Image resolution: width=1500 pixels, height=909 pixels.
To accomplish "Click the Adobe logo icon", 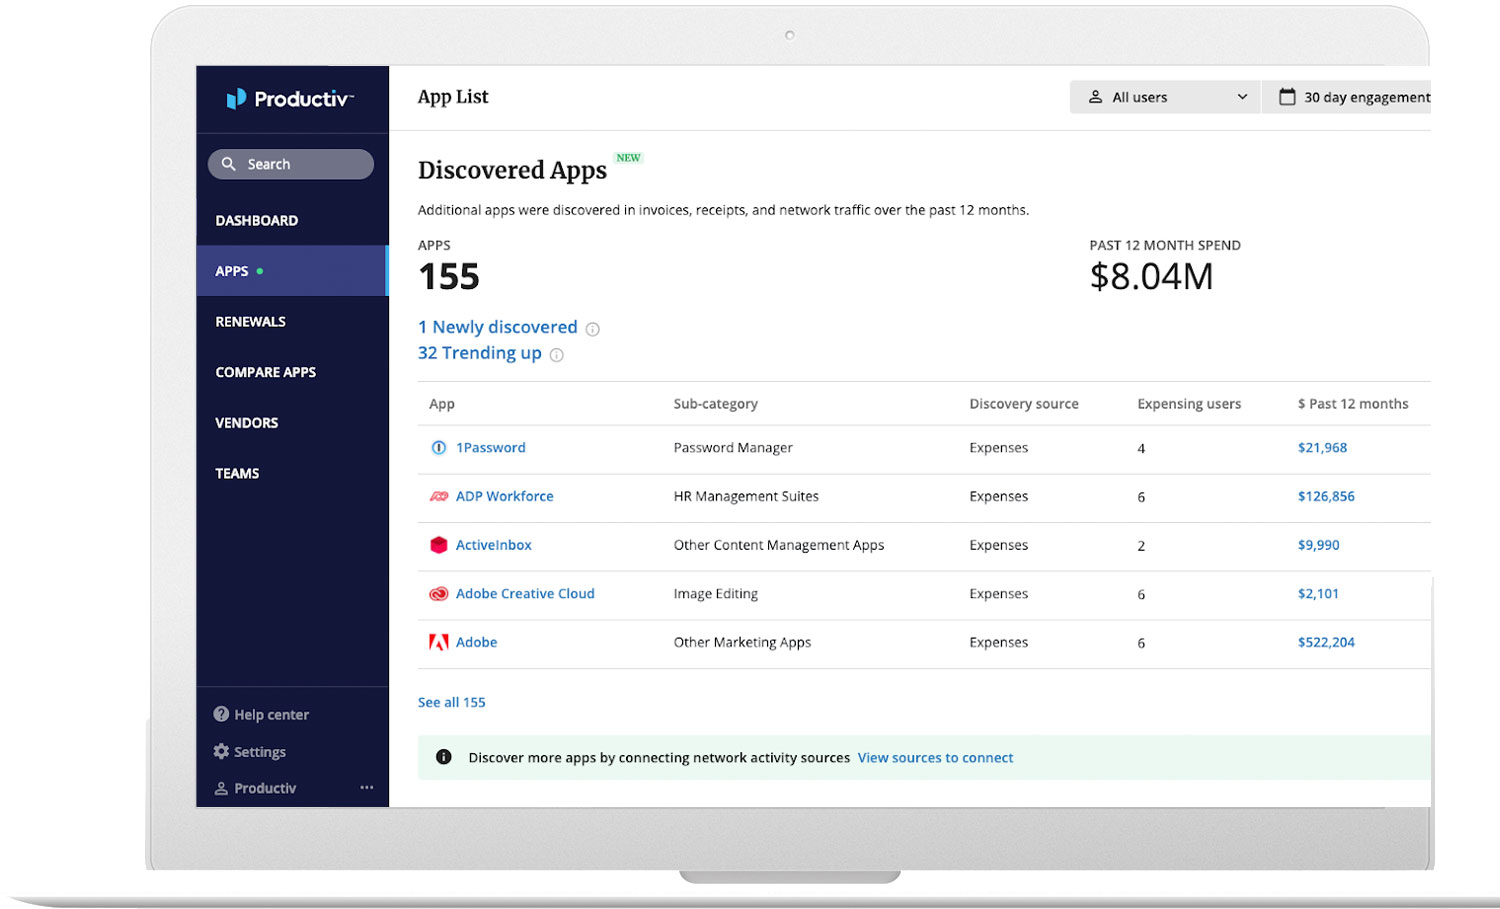I will (x=438, y=642).
